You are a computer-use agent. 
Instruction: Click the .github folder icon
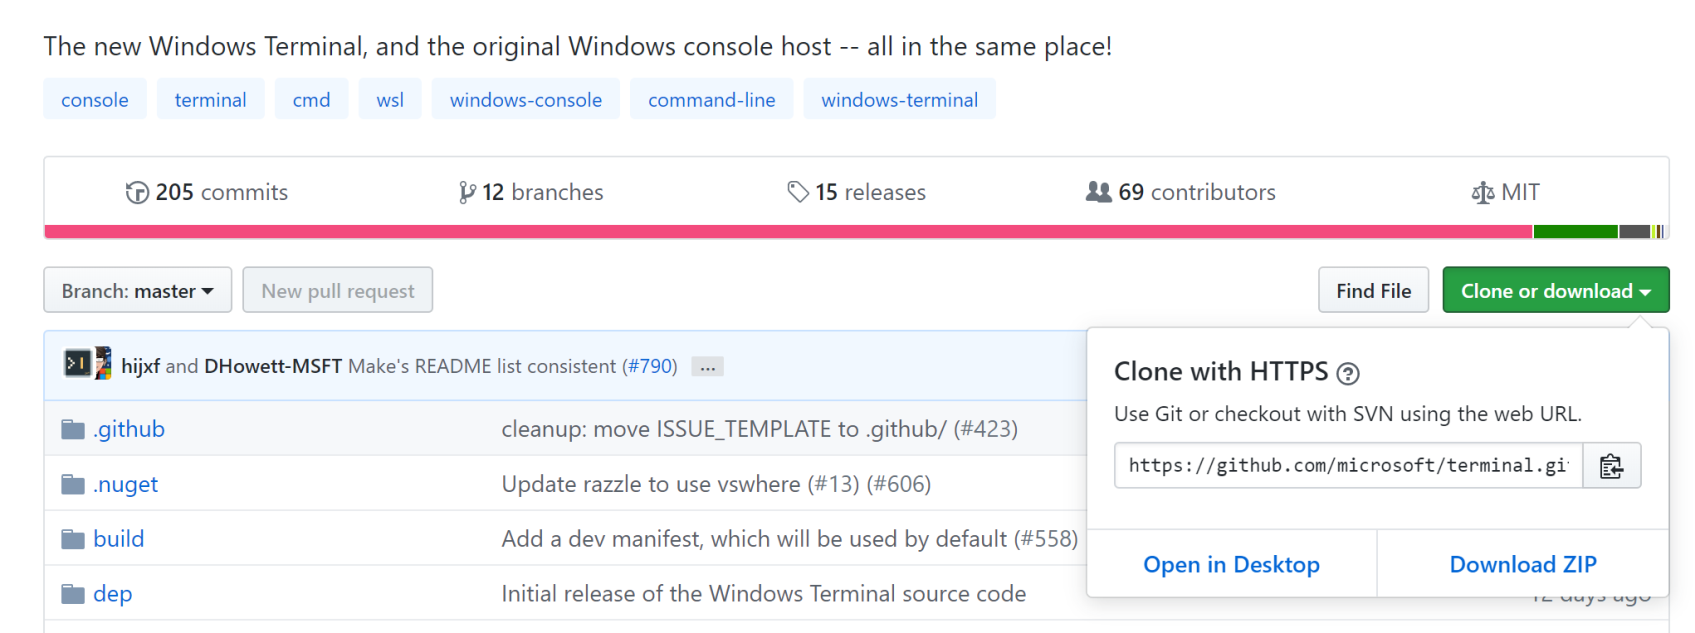pos(73,429)
